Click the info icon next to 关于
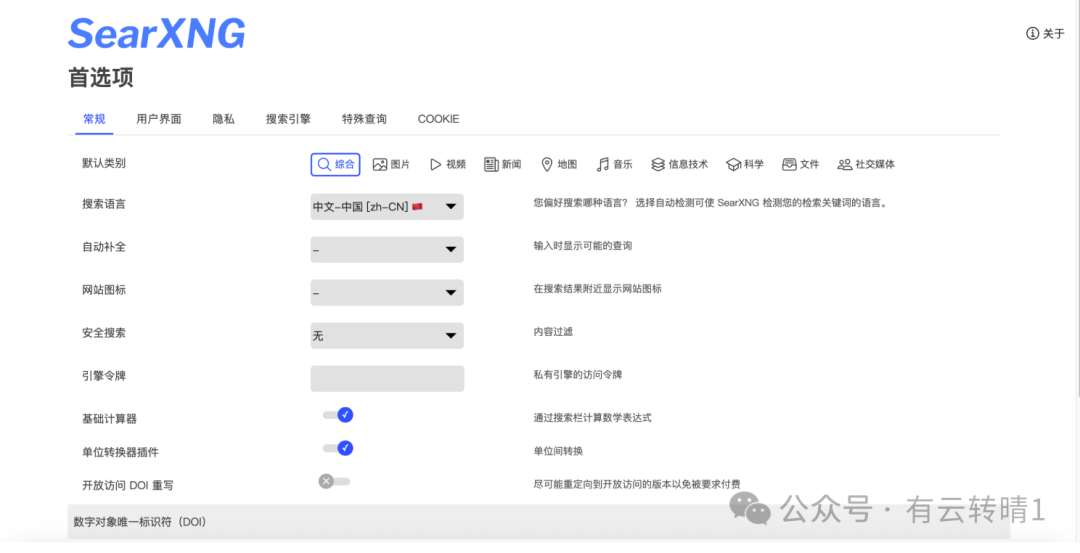The height and width of the screenshot is (553, 1080). coord(1032,34)
